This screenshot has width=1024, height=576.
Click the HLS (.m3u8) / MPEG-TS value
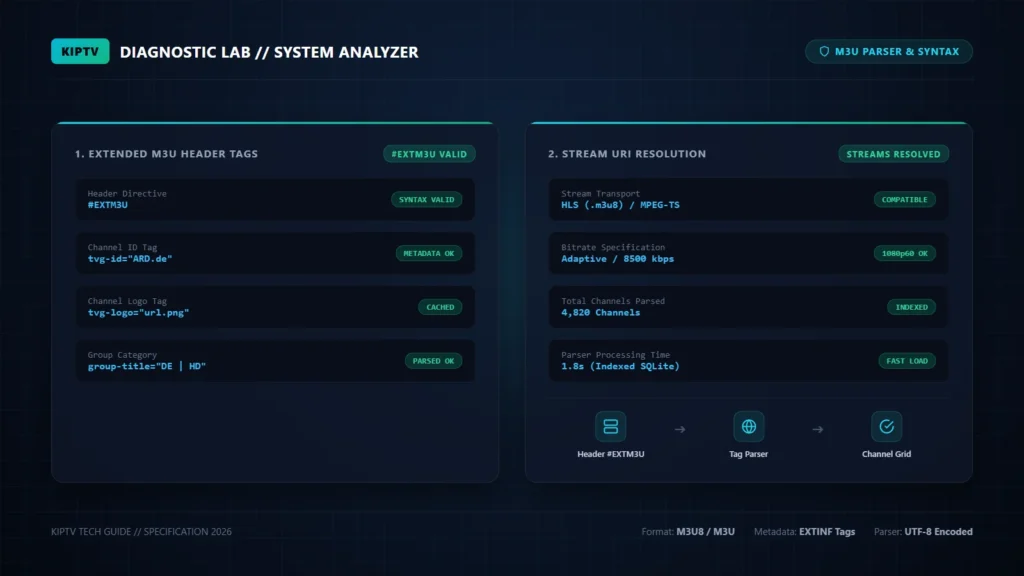click(620, 205)
